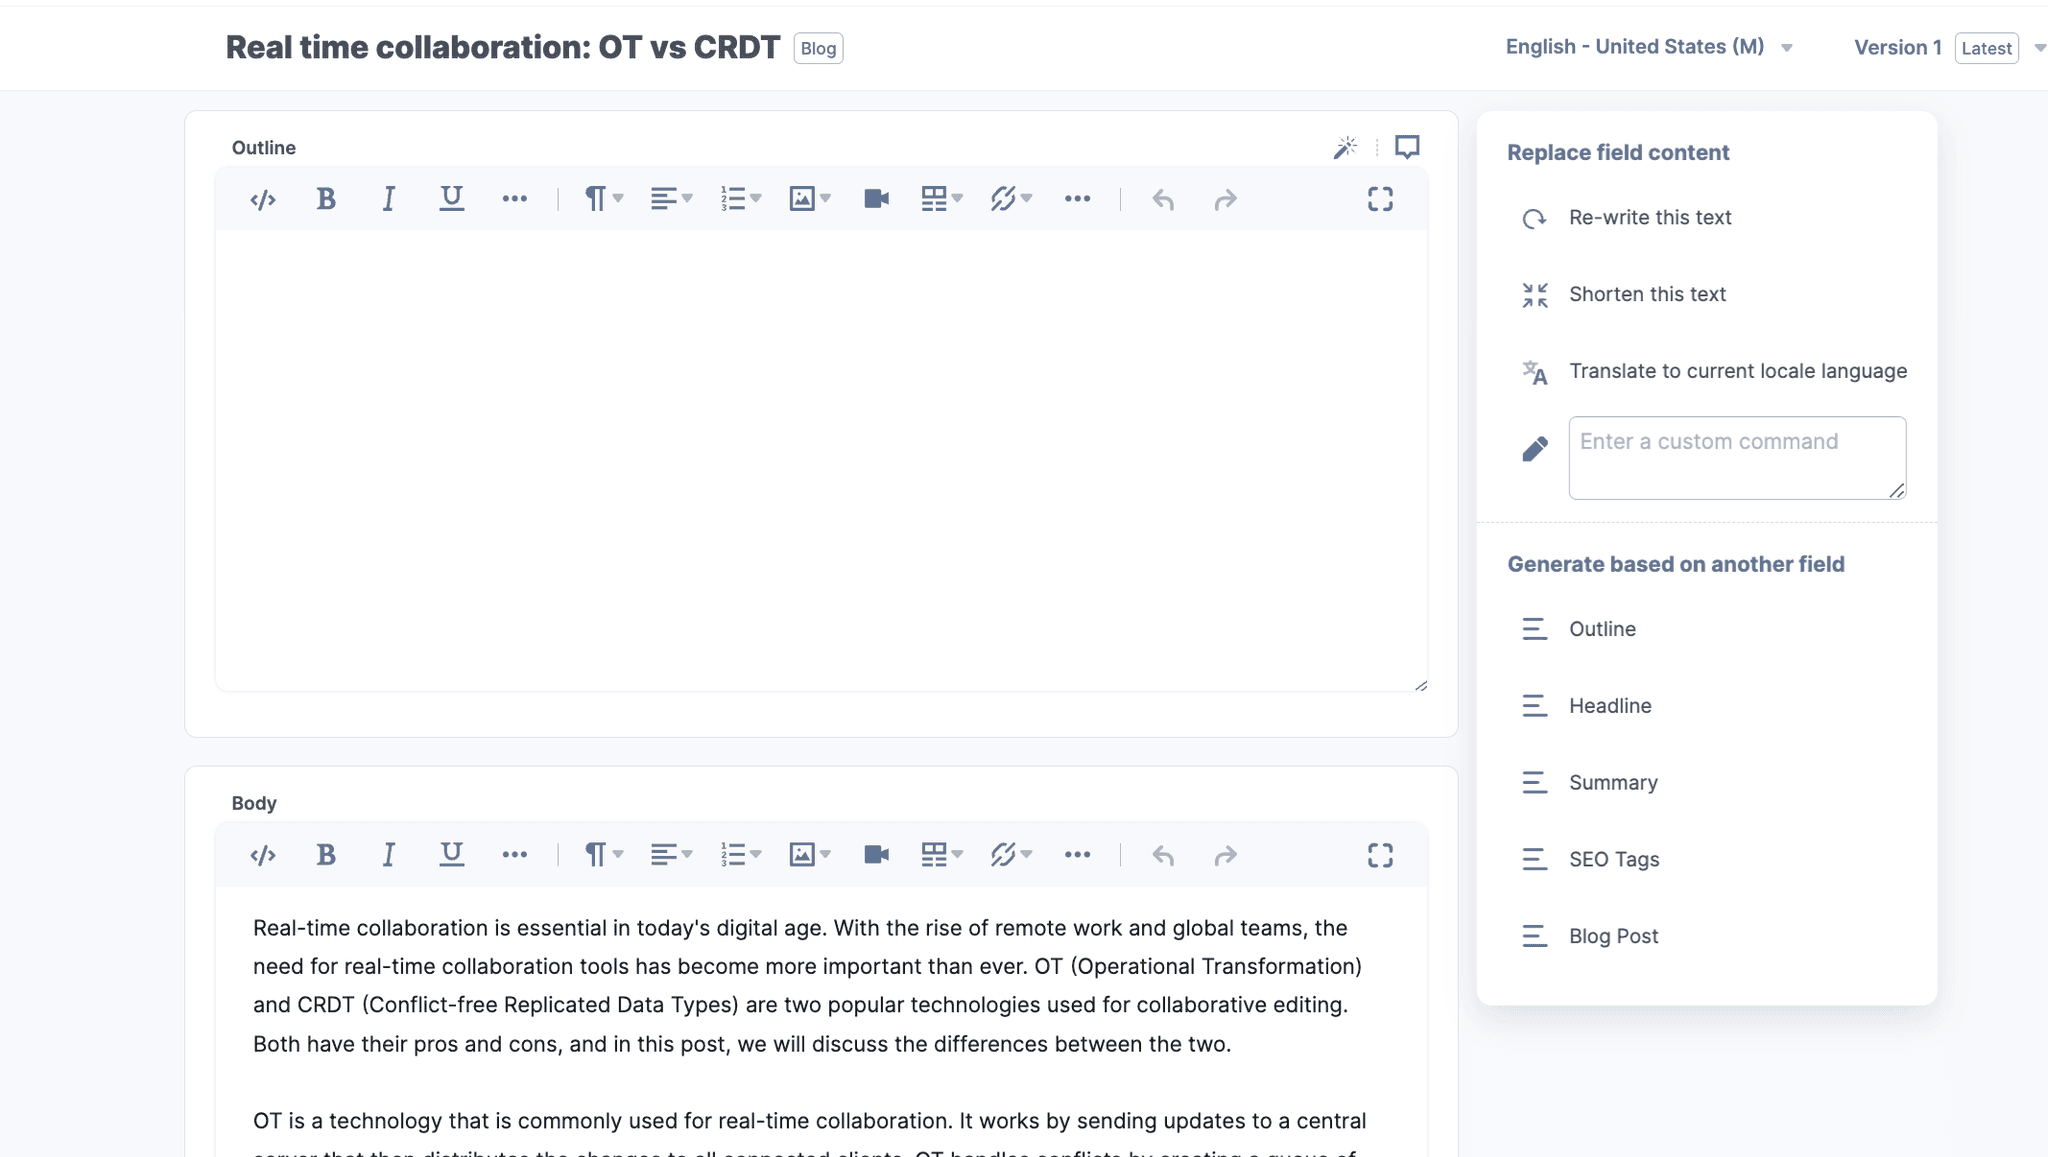This screenshot has height=1157, width=2048.
Task: Generate content from the Summary field
Action: pos(1613,782)
